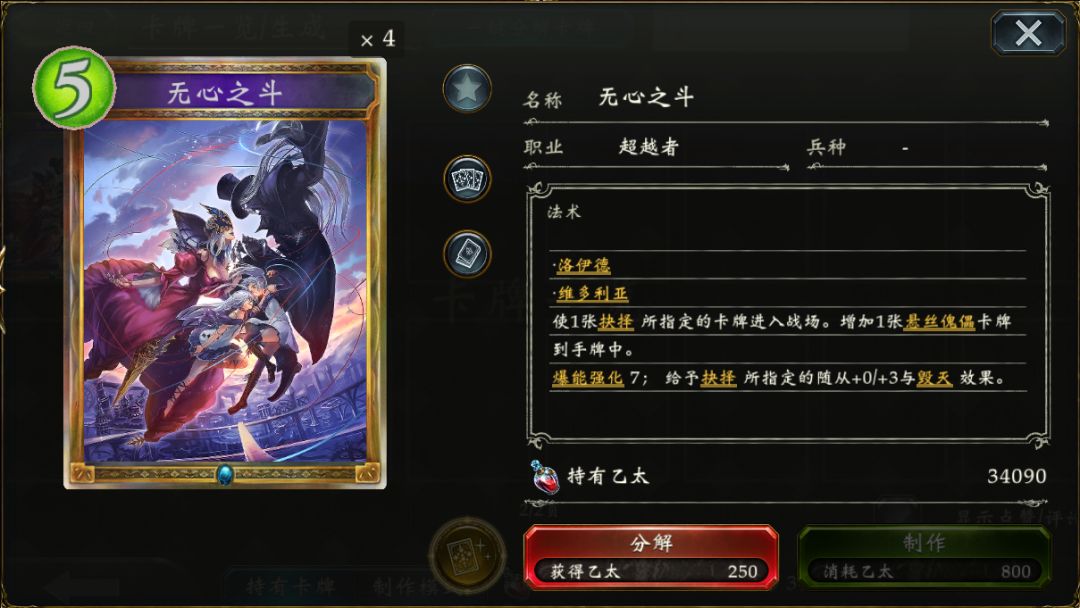Click the single card flip icon
The image size is (1080, 608).
(467, 253)
